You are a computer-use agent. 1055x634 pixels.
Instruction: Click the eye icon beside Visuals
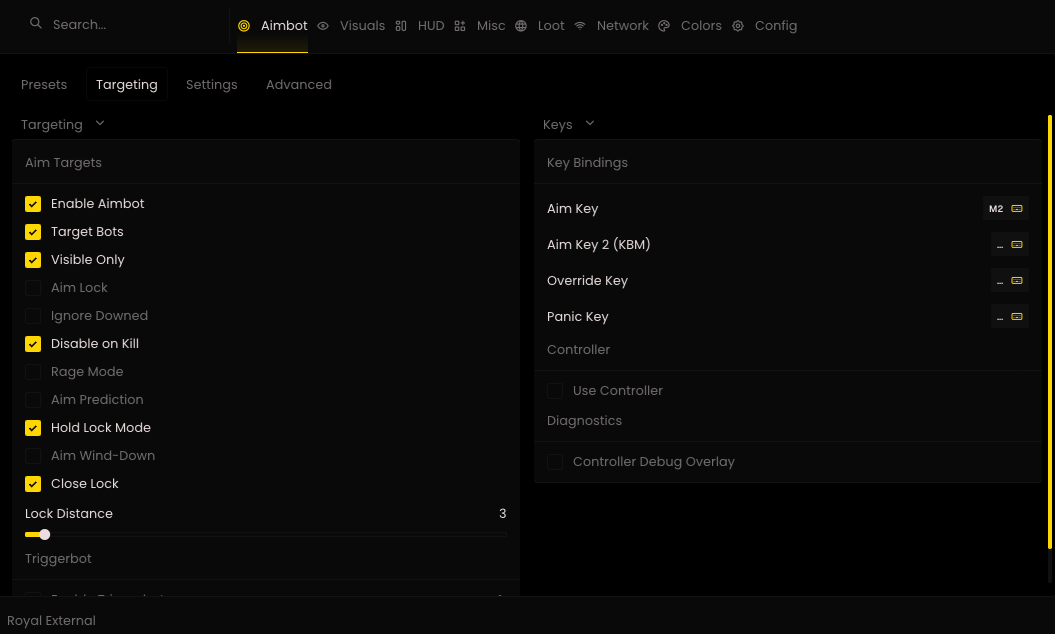323,26
